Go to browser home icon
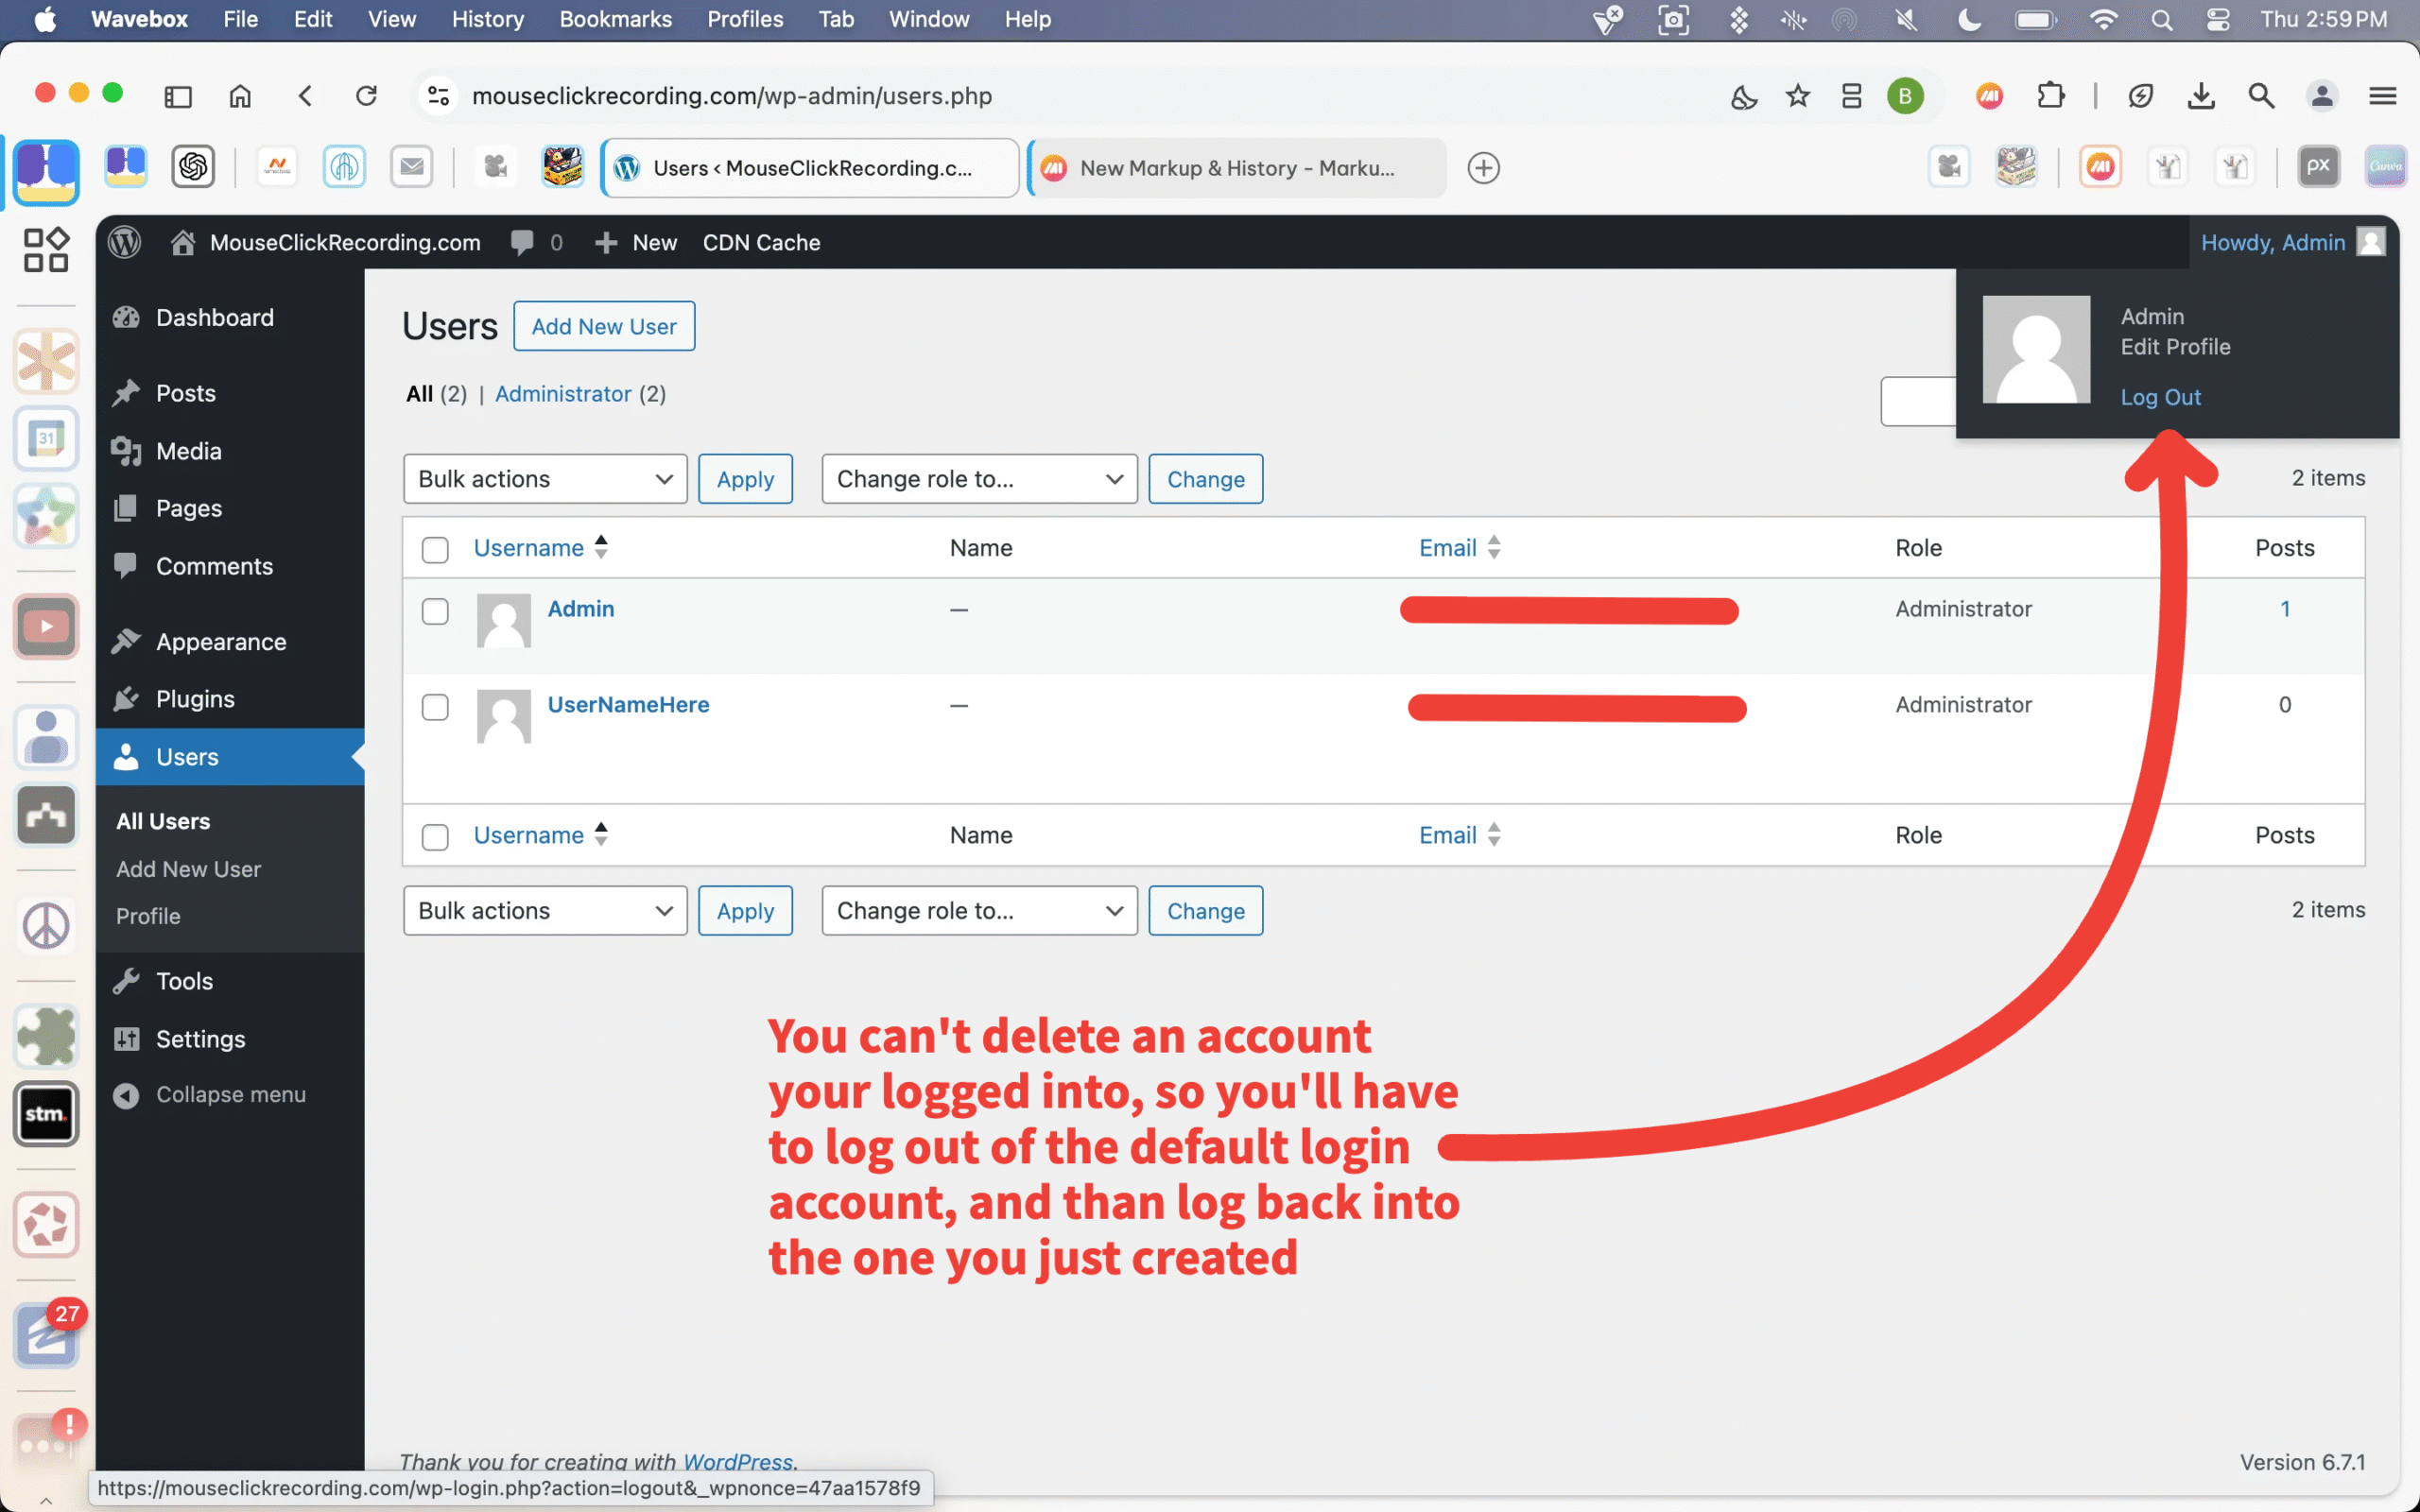 pyautogui.click(x=240, y=96)
